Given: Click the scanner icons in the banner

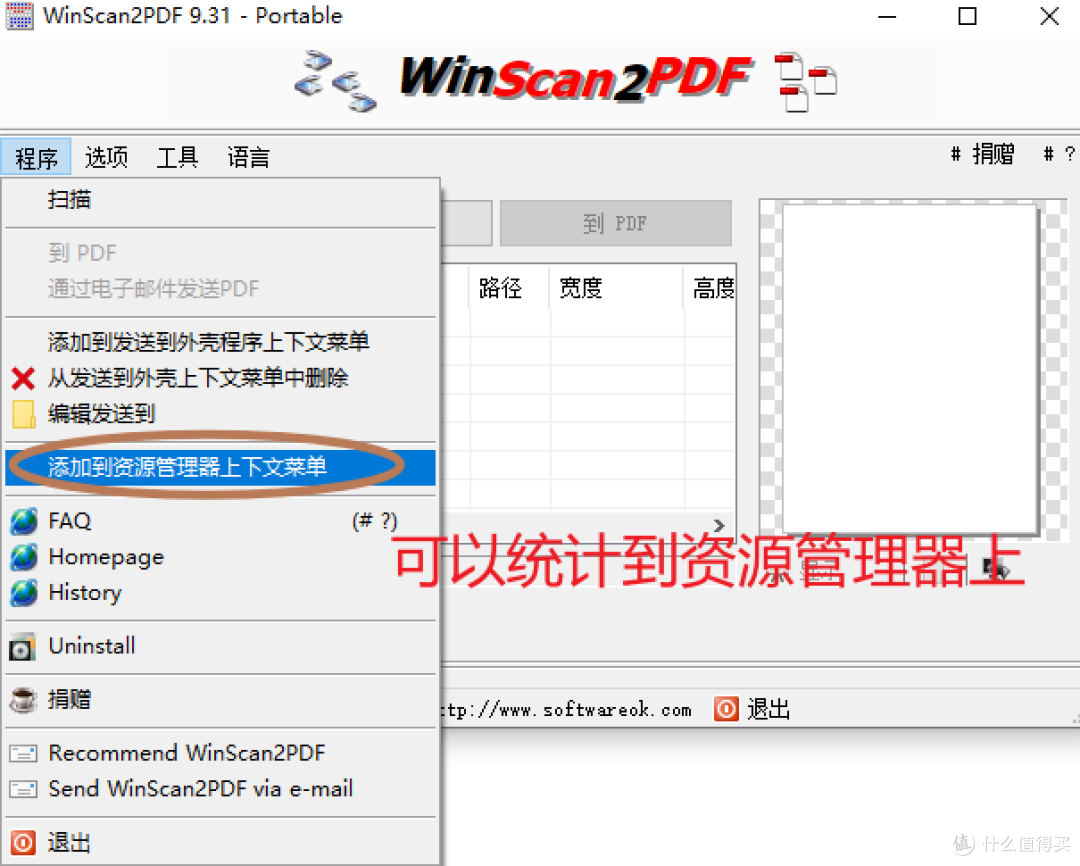Looking at the screenshot, I should coord(335,81).
